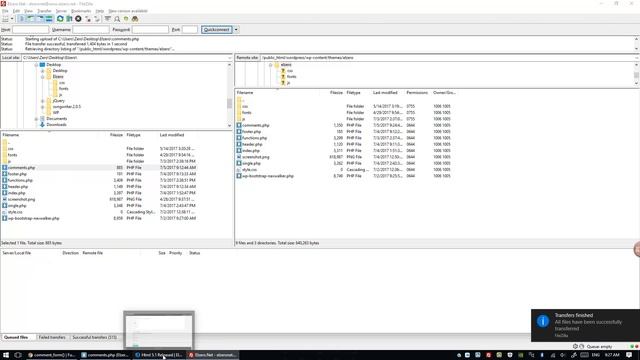640x360 pixels.
Task: Open the Bookmarks menu
Action: 81,11
